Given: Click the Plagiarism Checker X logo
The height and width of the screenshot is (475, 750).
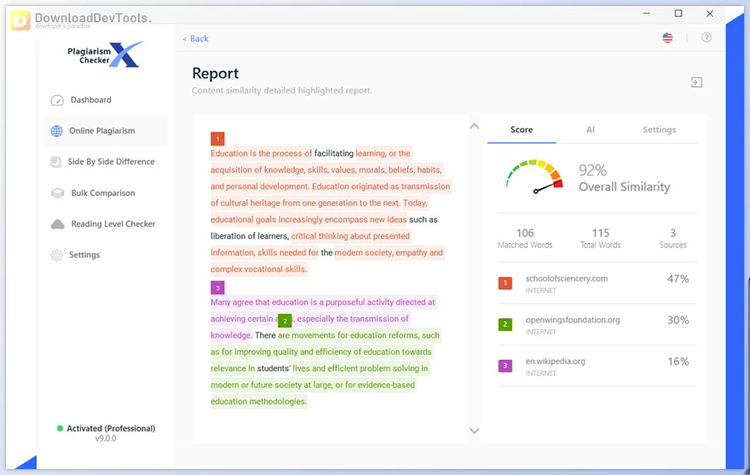Looking at the screenshot, I should coord(105,54).
